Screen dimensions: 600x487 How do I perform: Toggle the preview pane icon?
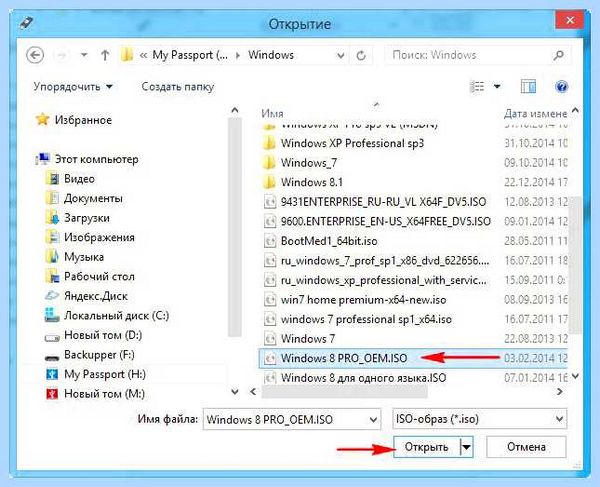tap(528, 87)
